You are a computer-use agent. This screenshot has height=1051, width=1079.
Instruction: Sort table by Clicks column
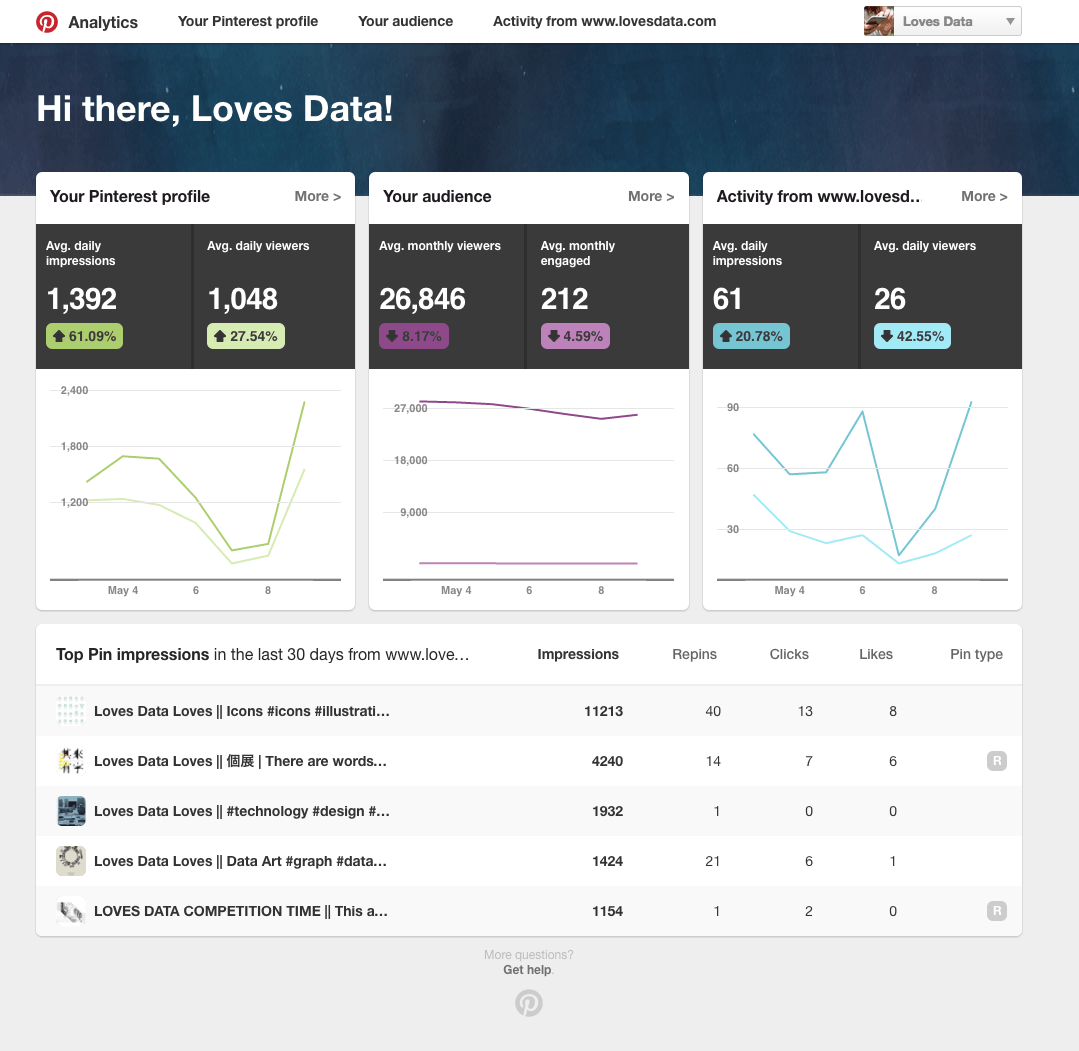click(x=789, y=654)
